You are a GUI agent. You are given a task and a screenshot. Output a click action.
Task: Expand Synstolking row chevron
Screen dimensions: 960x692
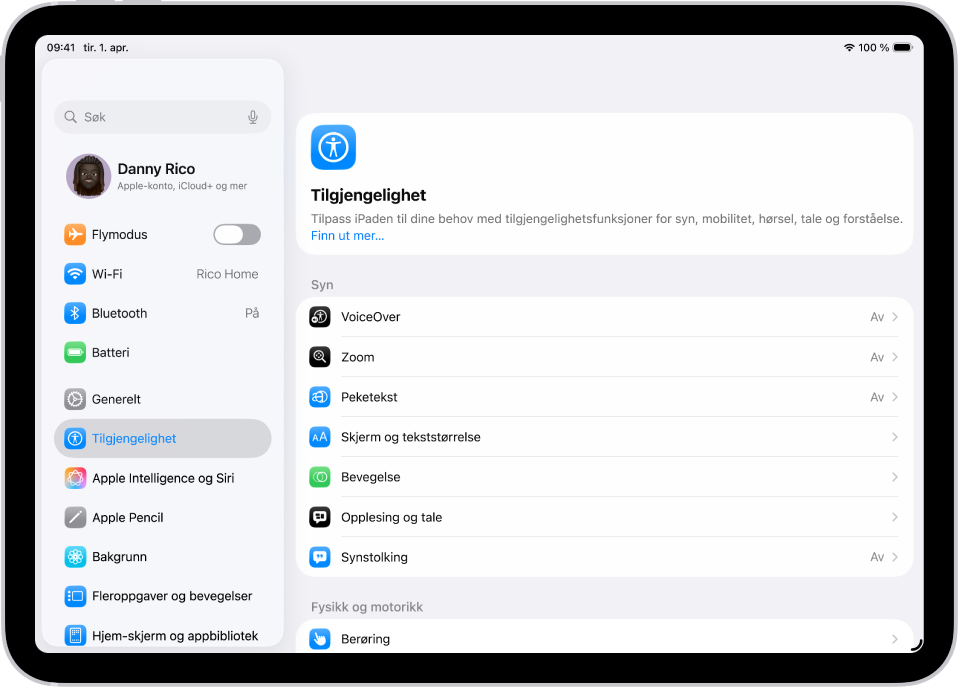(894, 557)
